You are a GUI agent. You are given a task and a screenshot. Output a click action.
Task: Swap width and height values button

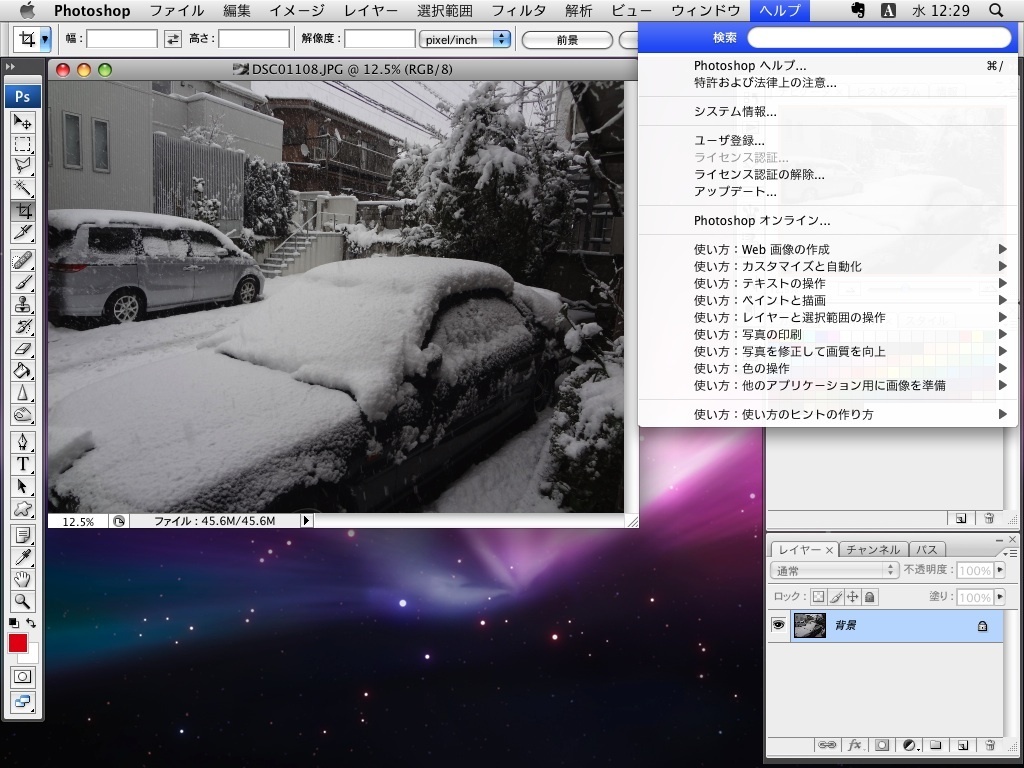tap(173, 39)
